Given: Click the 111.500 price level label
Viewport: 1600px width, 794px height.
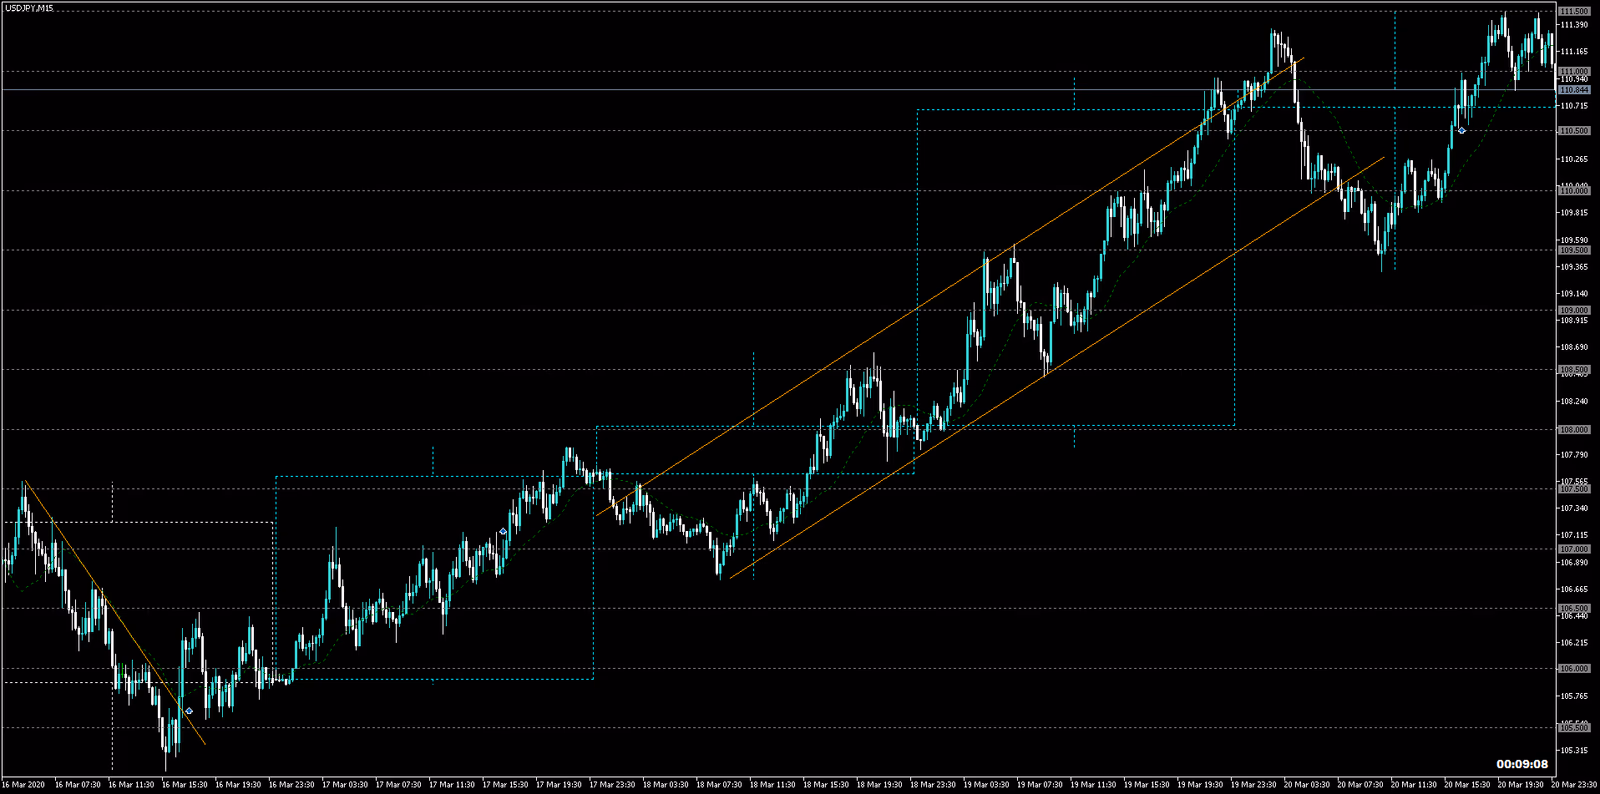Looking at the screenshot, I should coord(1574,11).
